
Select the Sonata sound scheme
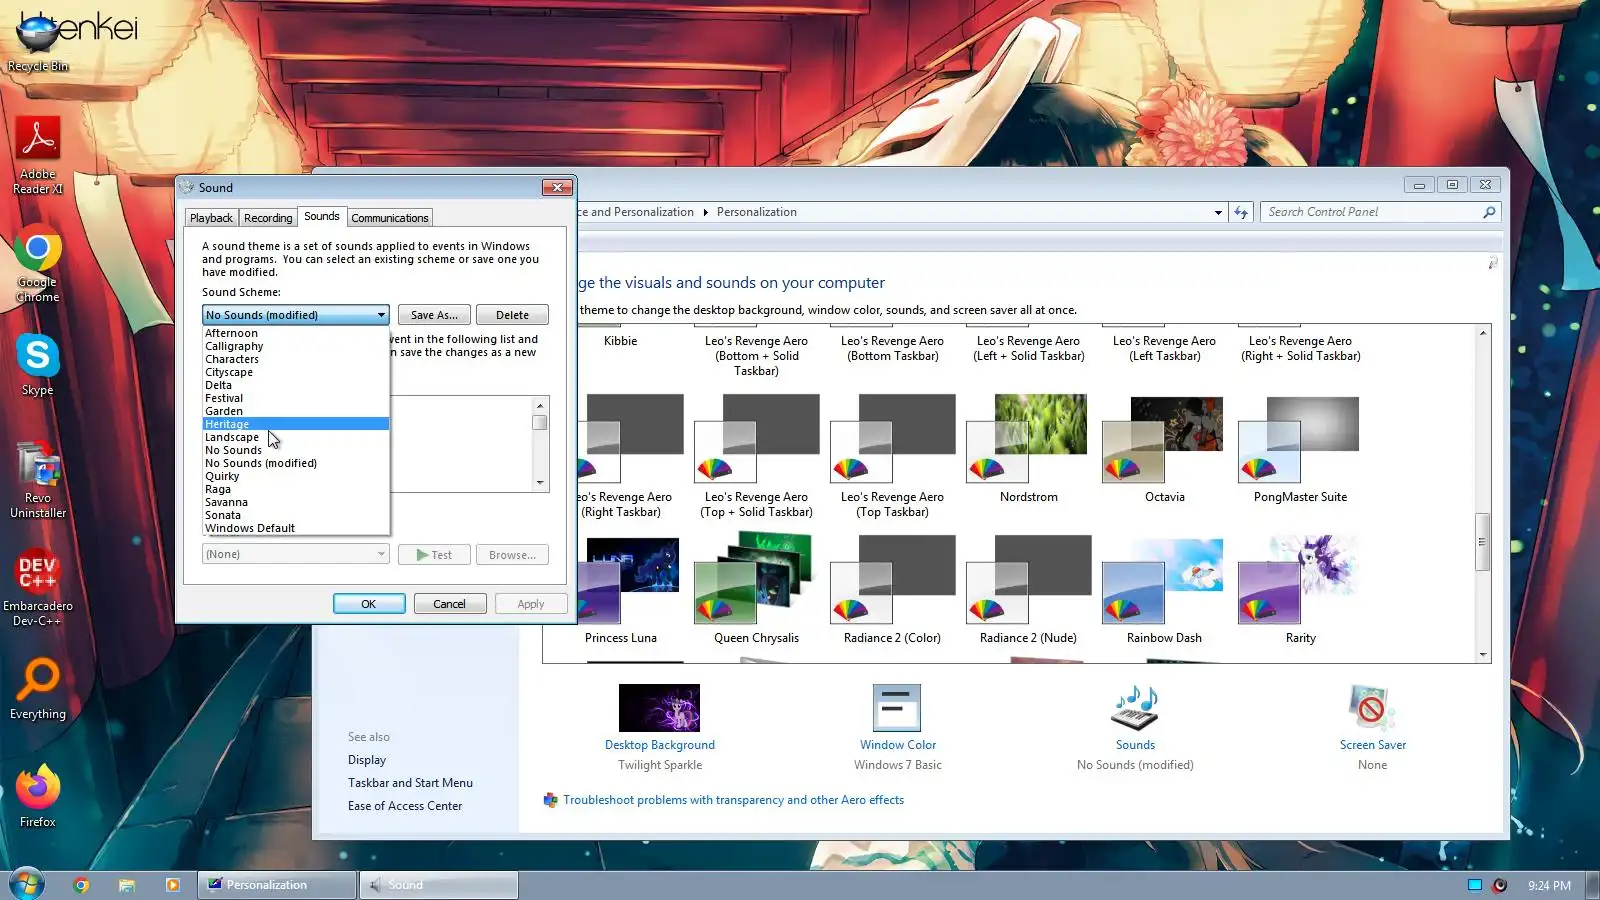(x=296, y=515)
